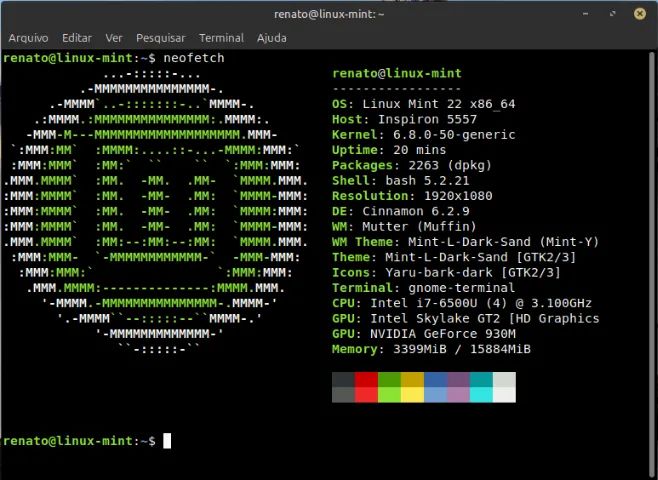Click the cyan color block in bottom row
This screenshot has height=480, width=658.
[x=481, y=394]
